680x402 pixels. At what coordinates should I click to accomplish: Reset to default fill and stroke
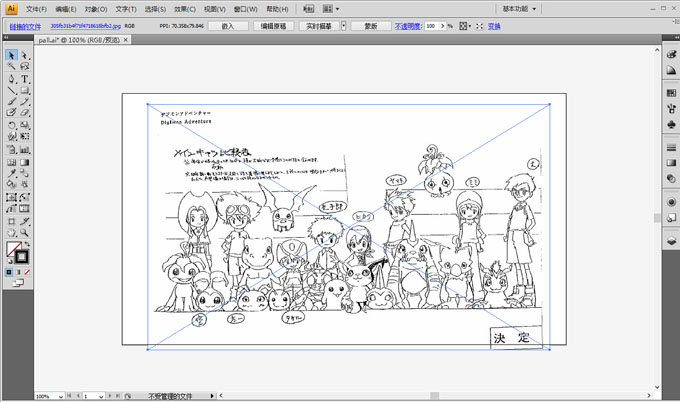pyautogui.click(x=10, y=261)
